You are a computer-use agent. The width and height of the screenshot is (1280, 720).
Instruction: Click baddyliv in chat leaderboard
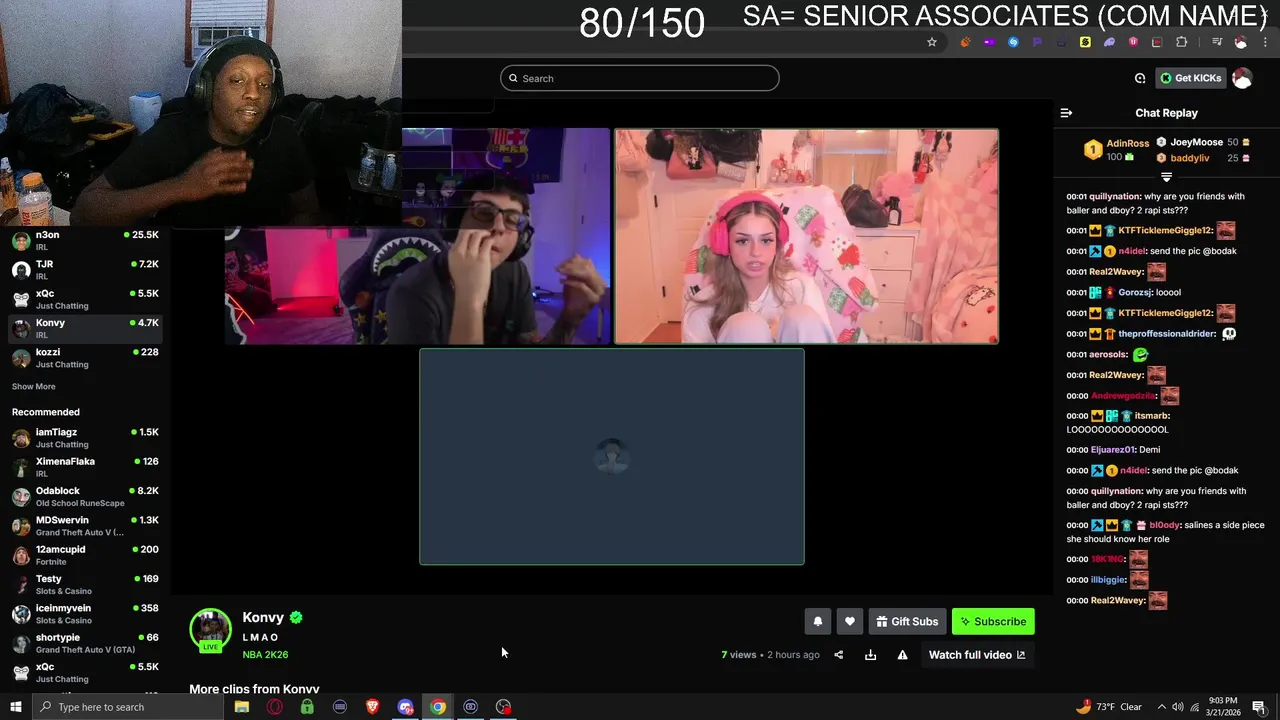tap(1190, 158)
